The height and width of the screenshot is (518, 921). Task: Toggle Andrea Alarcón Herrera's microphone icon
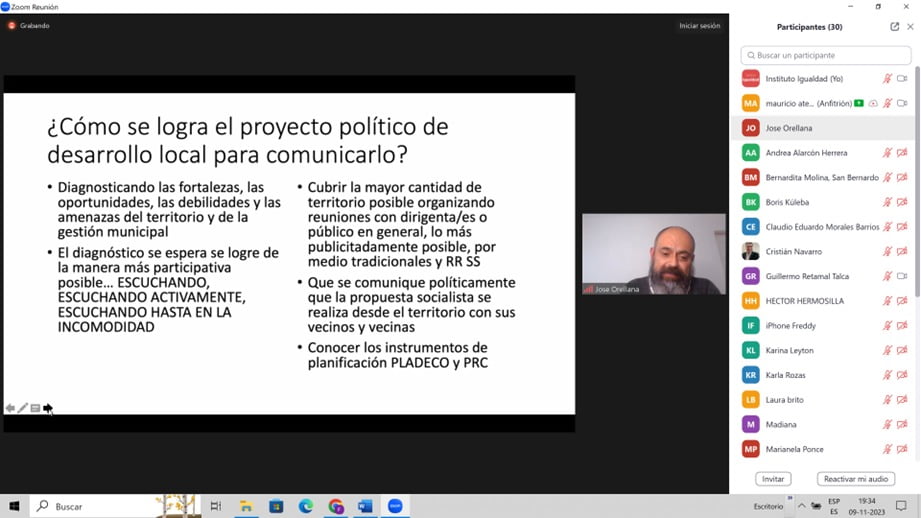point(887,153)
